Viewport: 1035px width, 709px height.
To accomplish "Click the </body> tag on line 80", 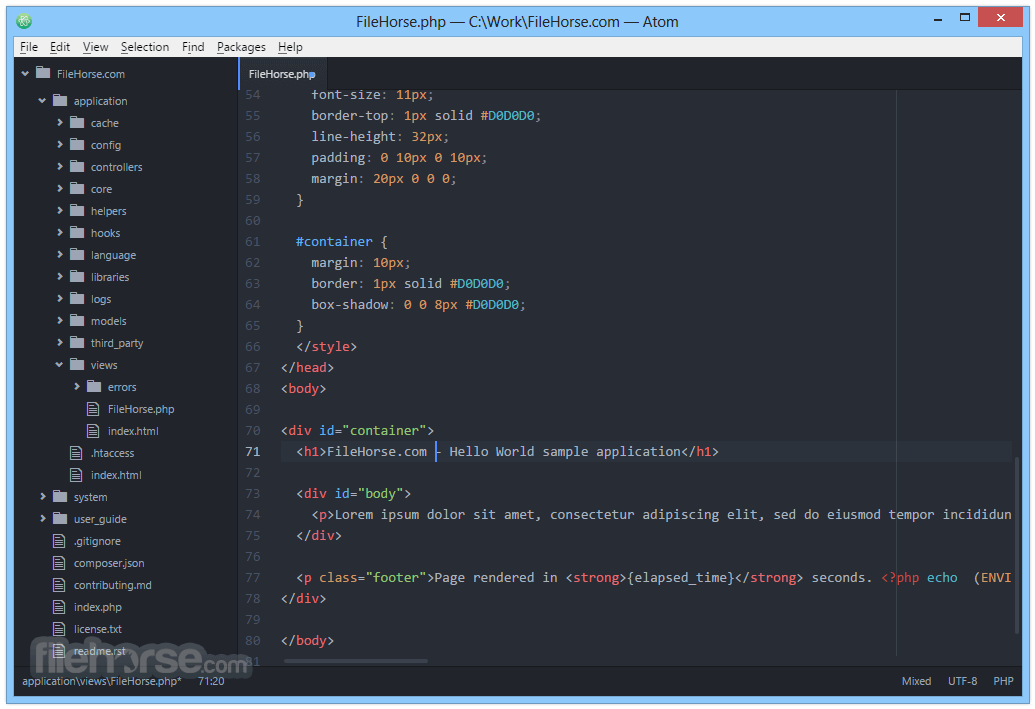I will click(x=308, y=640).
